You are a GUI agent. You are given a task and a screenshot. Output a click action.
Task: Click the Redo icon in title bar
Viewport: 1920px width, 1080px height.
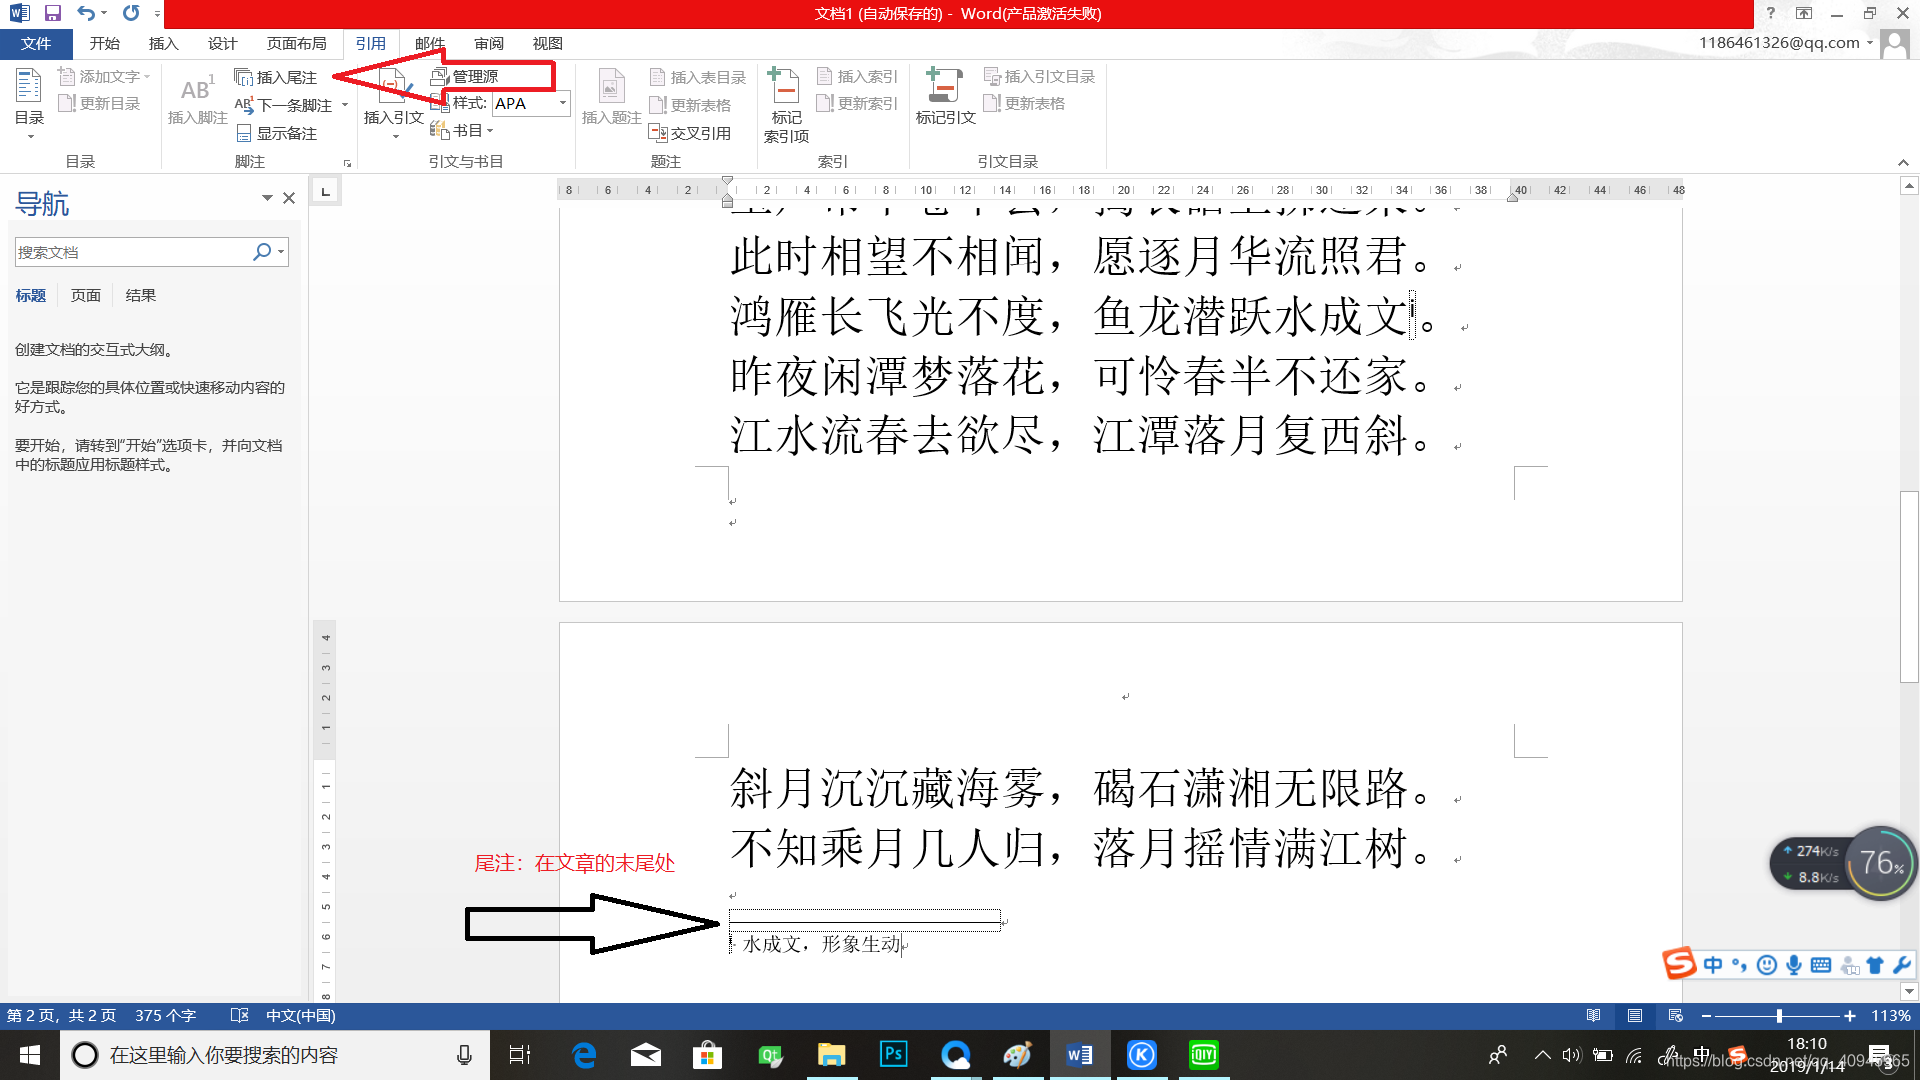[x=131, y=13]
